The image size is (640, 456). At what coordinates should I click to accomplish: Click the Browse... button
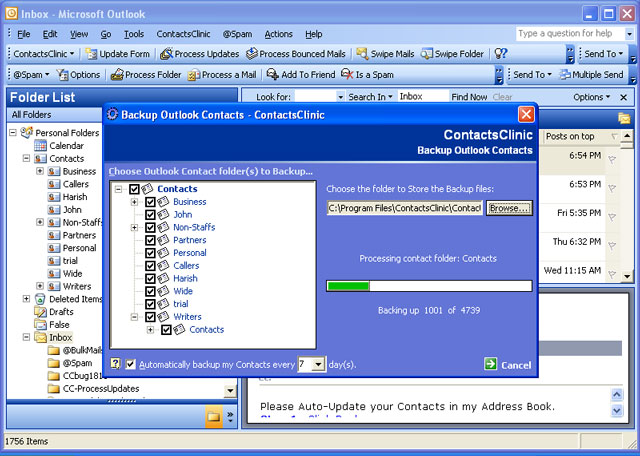(509, 208)
